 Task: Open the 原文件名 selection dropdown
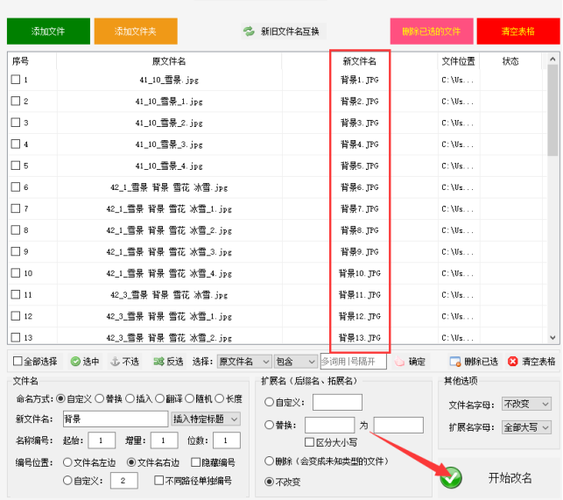(x=244, y=361)
